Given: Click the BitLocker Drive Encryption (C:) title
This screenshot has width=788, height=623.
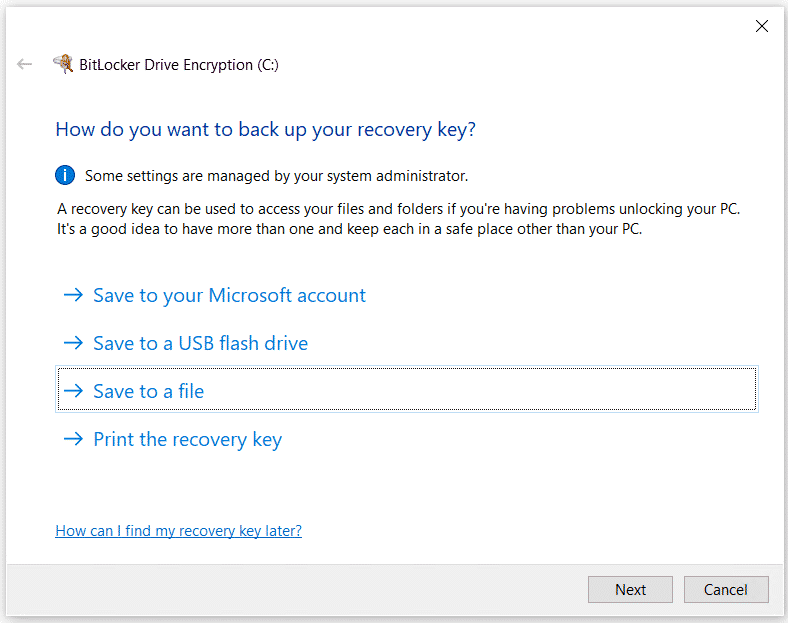Looking at the screenshot, I should [x=179, y=65].
